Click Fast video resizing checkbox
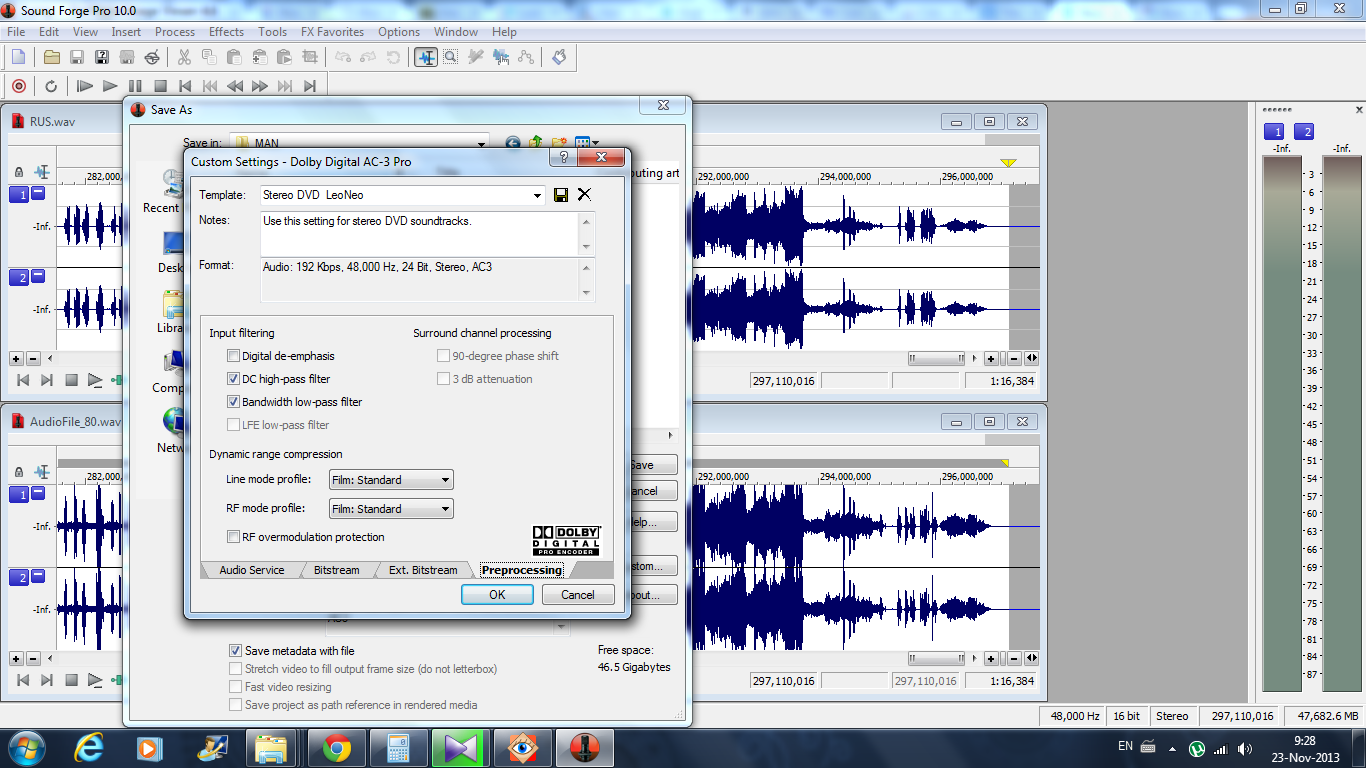Viewport: 1366px width, 768px height. click(236, 687)
